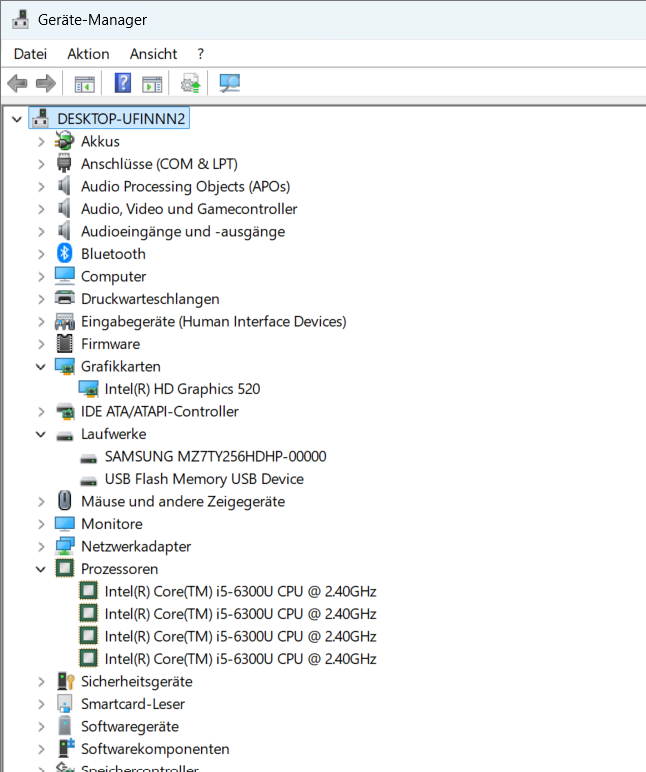Expand the Monitore chevron
The width and height of the screenshot is (646, 772).
[x=41, y=524]
